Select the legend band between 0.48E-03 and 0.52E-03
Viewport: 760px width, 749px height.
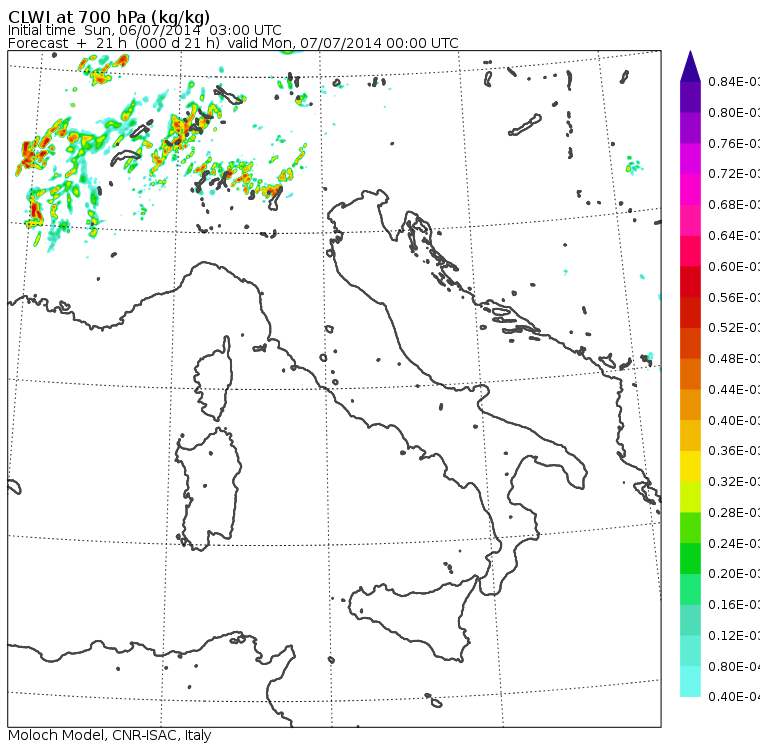pyautogui.click(x=690, y=343)
